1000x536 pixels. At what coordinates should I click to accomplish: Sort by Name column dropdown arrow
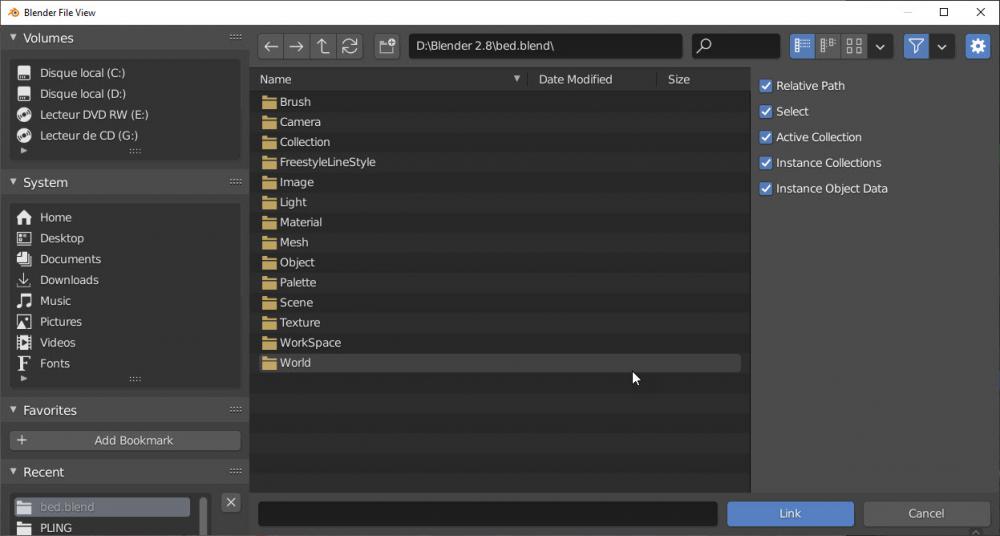point(517,78)
